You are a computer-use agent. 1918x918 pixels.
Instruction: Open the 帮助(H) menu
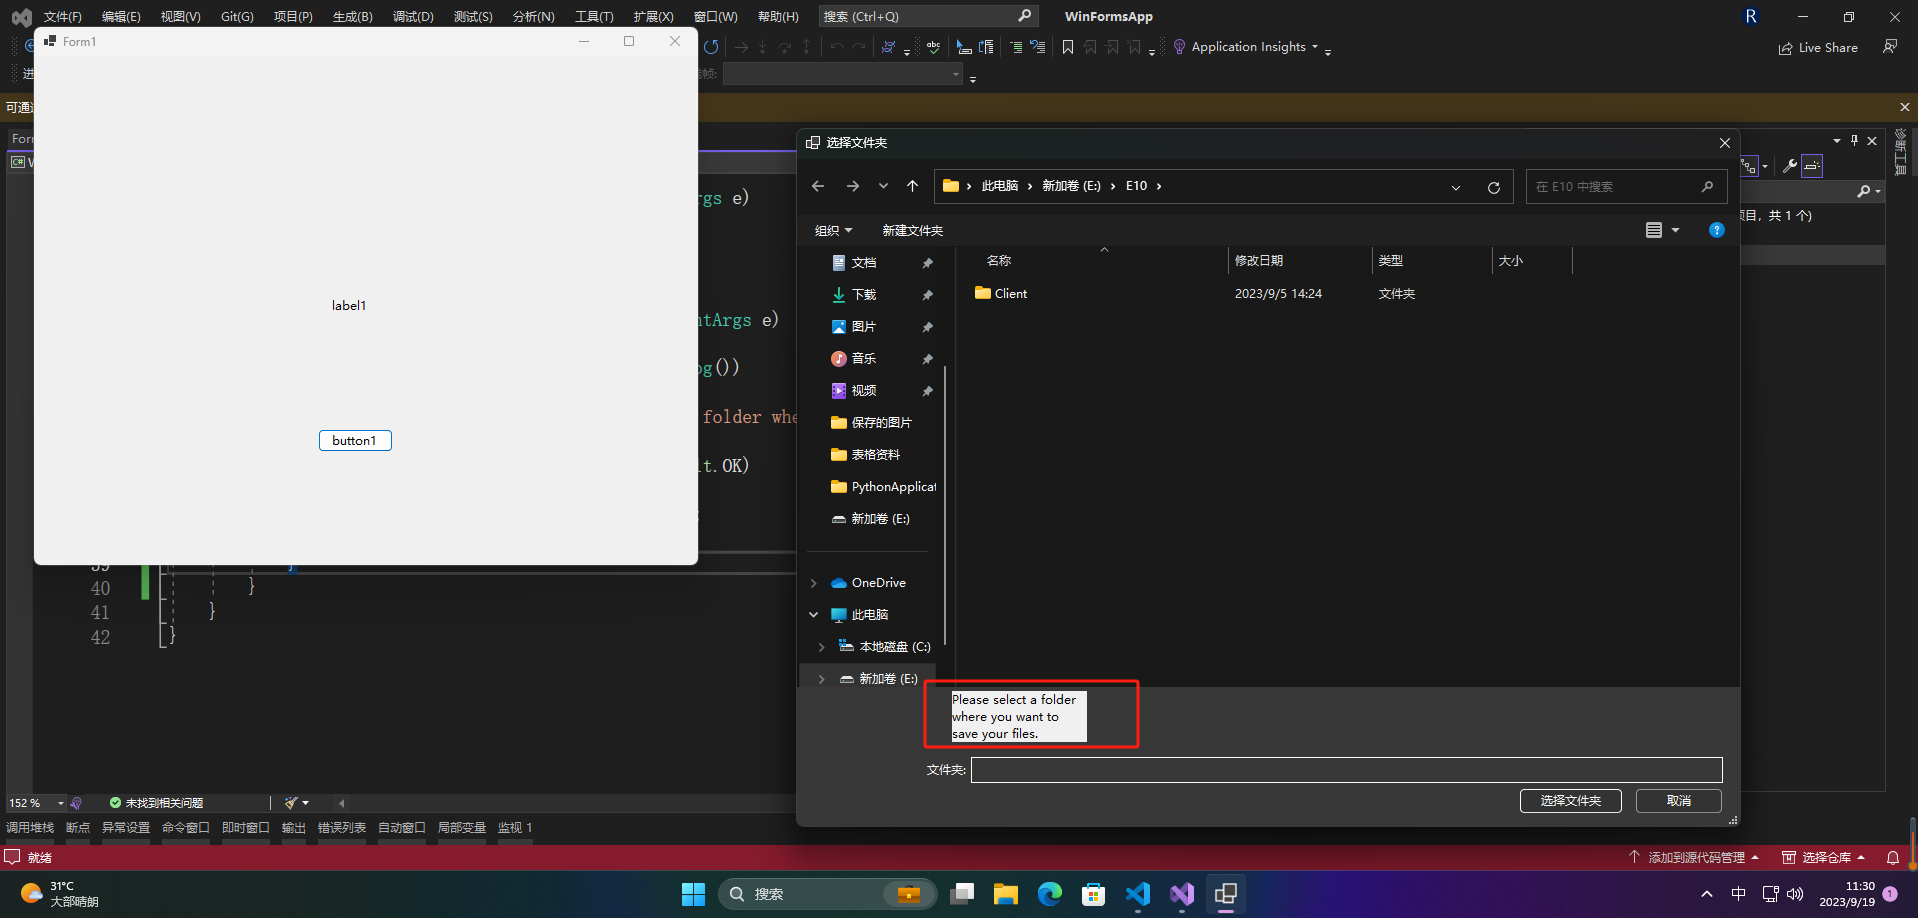click(778, 17)
